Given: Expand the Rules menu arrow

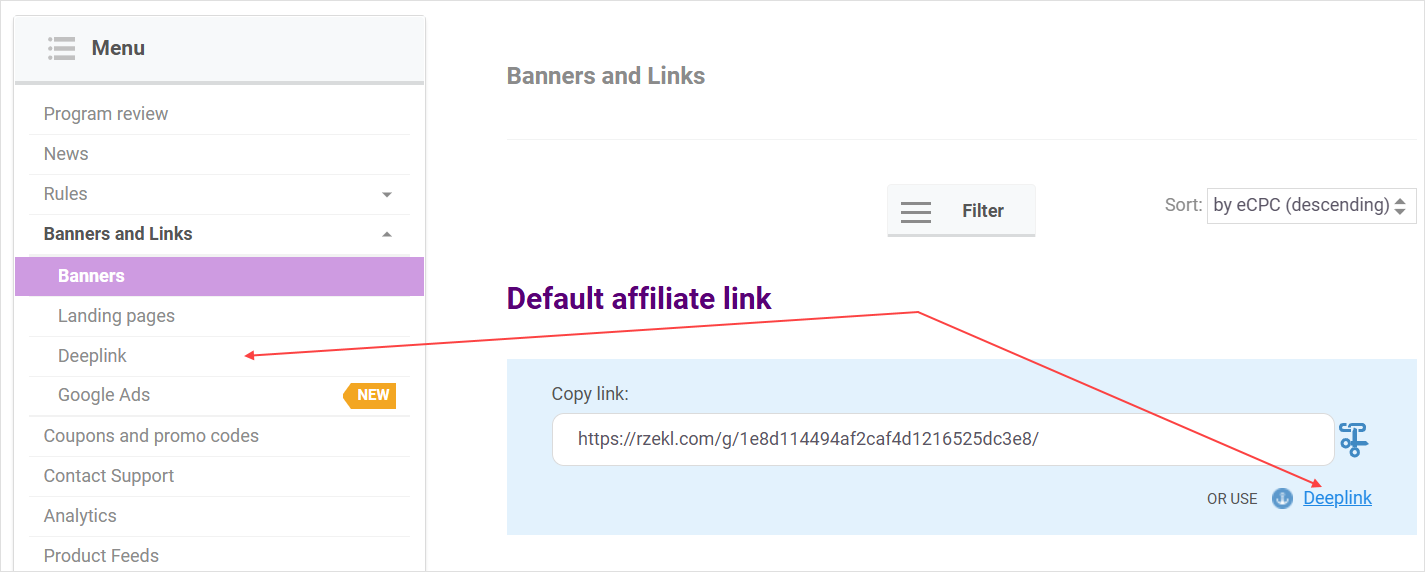Looking at the screenshot, I should tap(387, 195).
